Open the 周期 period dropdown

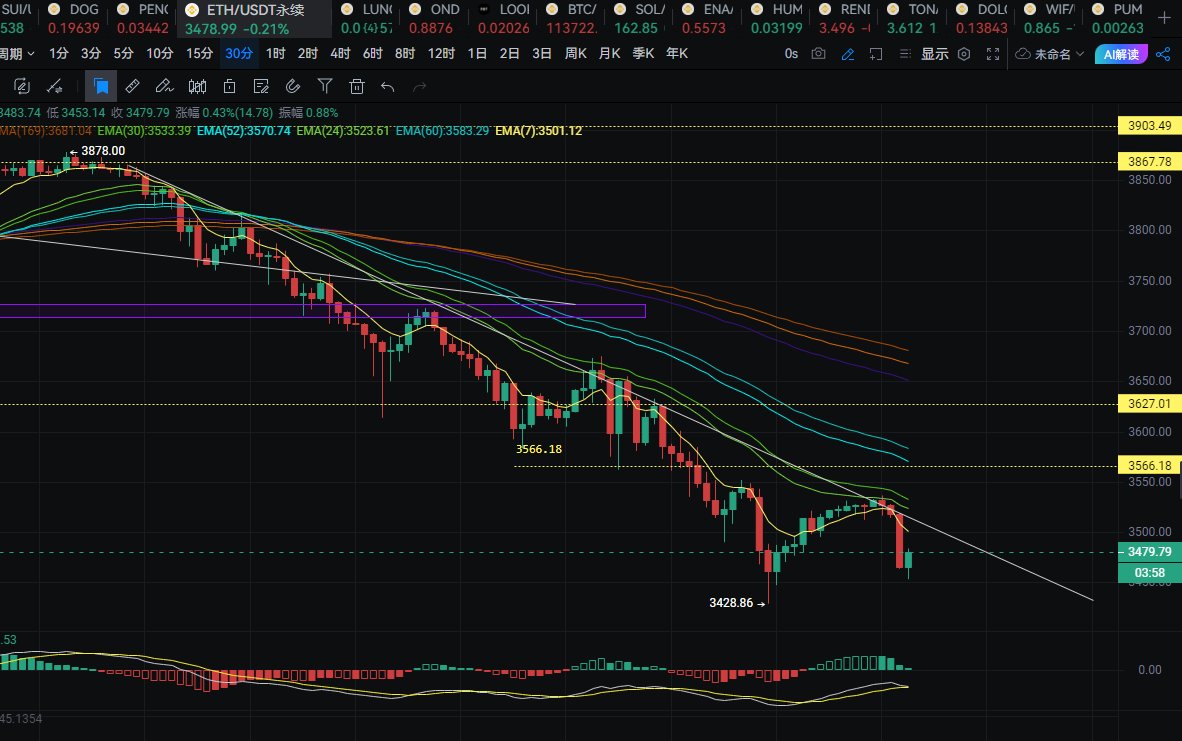click(17, 54)
